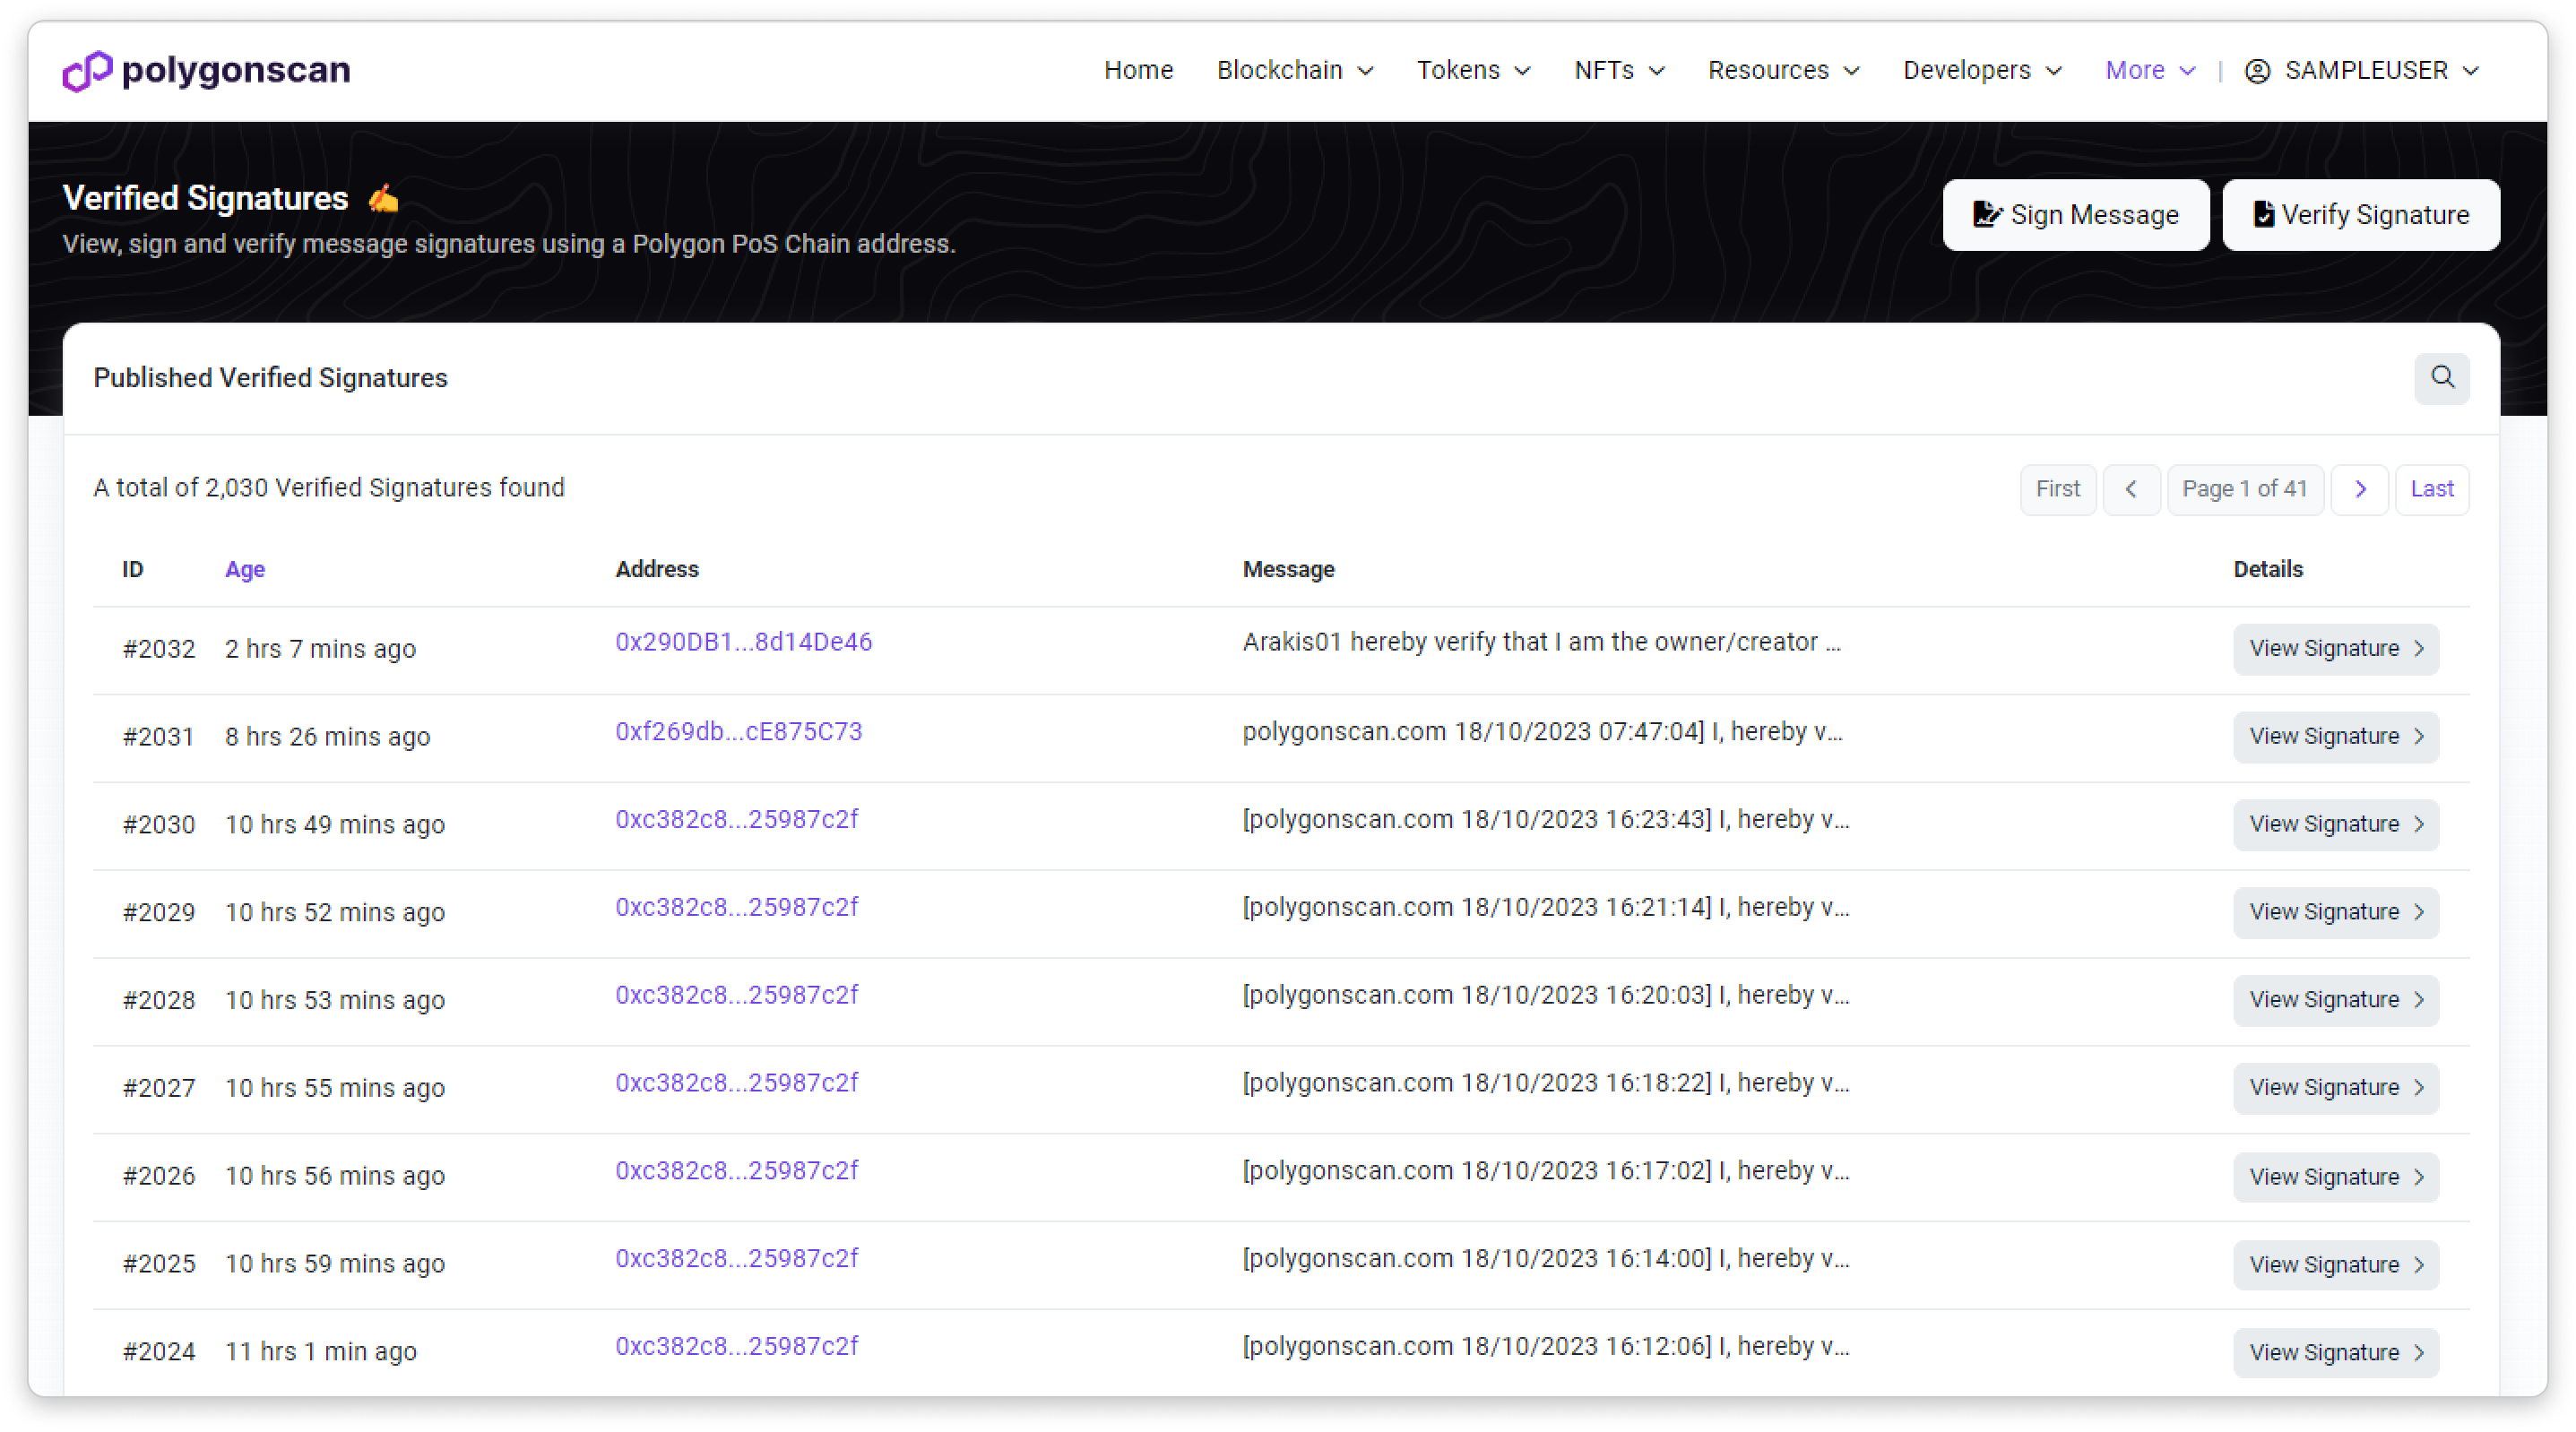Open the SAMPLEUSER account menu
The height and width of the screenshot is (1432, 2576).
[x=2362, y=70]
